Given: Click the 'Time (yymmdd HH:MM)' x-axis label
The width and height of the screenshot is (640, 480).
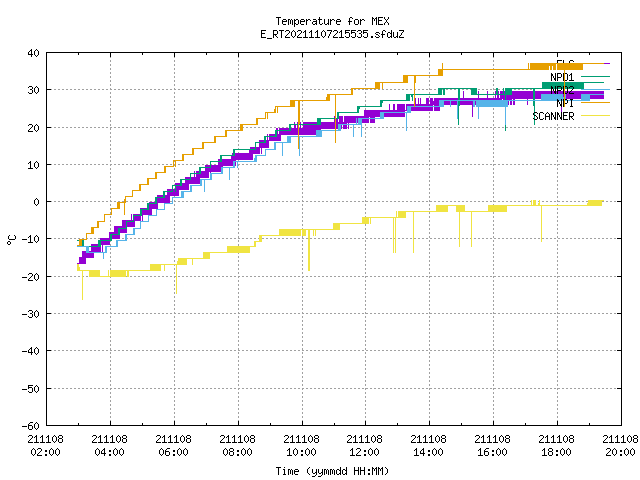Looking at the screenshot, I should tap(332, 471).
